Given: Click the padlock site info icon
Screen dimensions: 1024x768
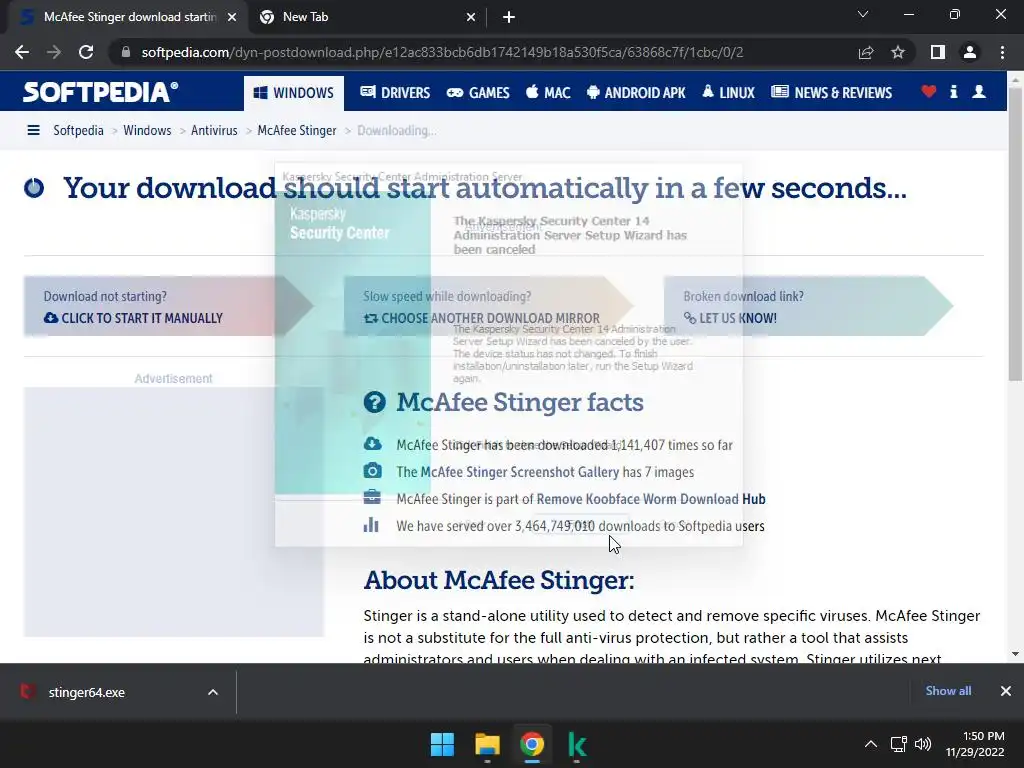Looking at the screenshot, I should pos(125,52).
